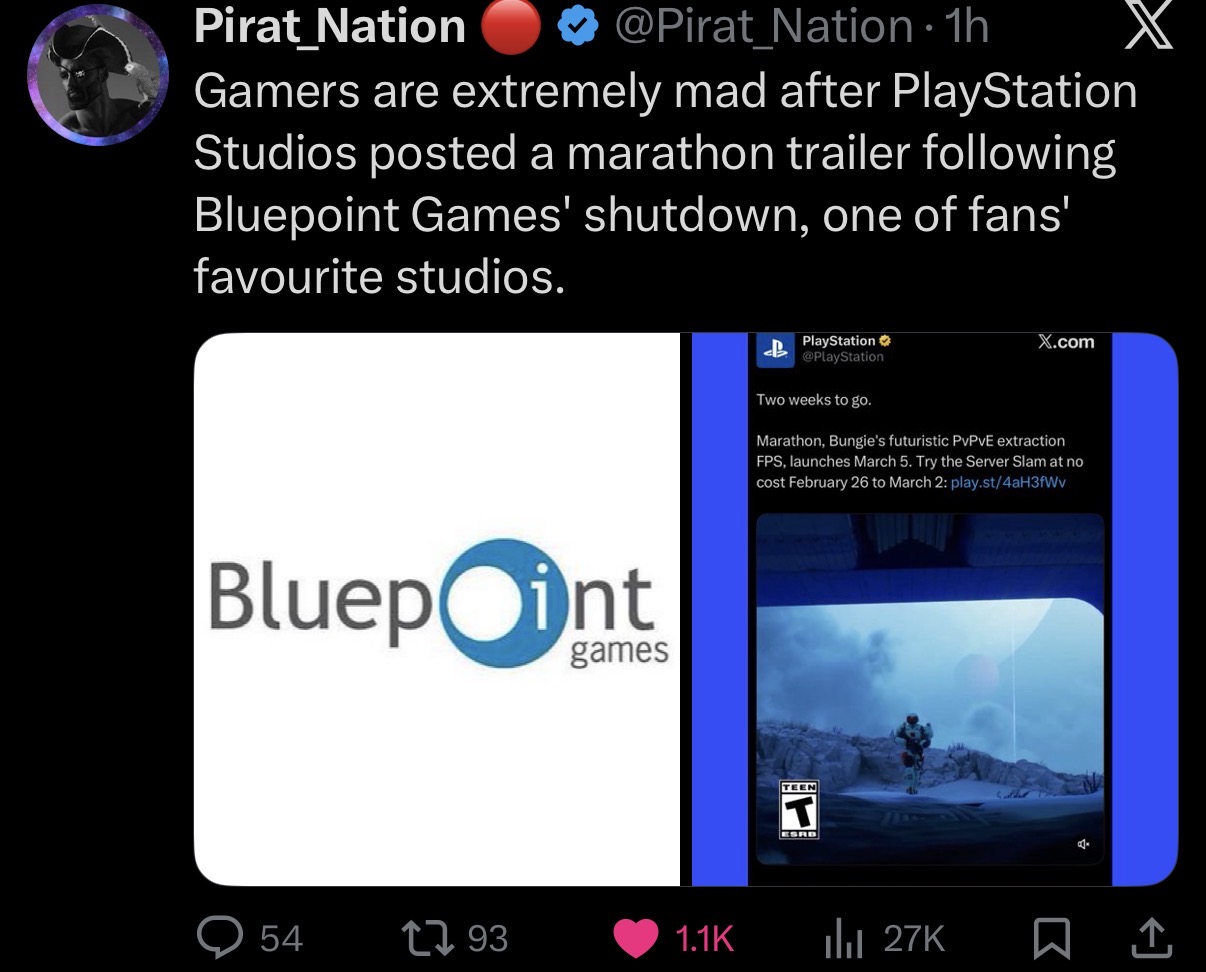Click the tweet text about Bluepoint Games' shutdown
The image size is (1206, 972).
(x=665, y=184)
